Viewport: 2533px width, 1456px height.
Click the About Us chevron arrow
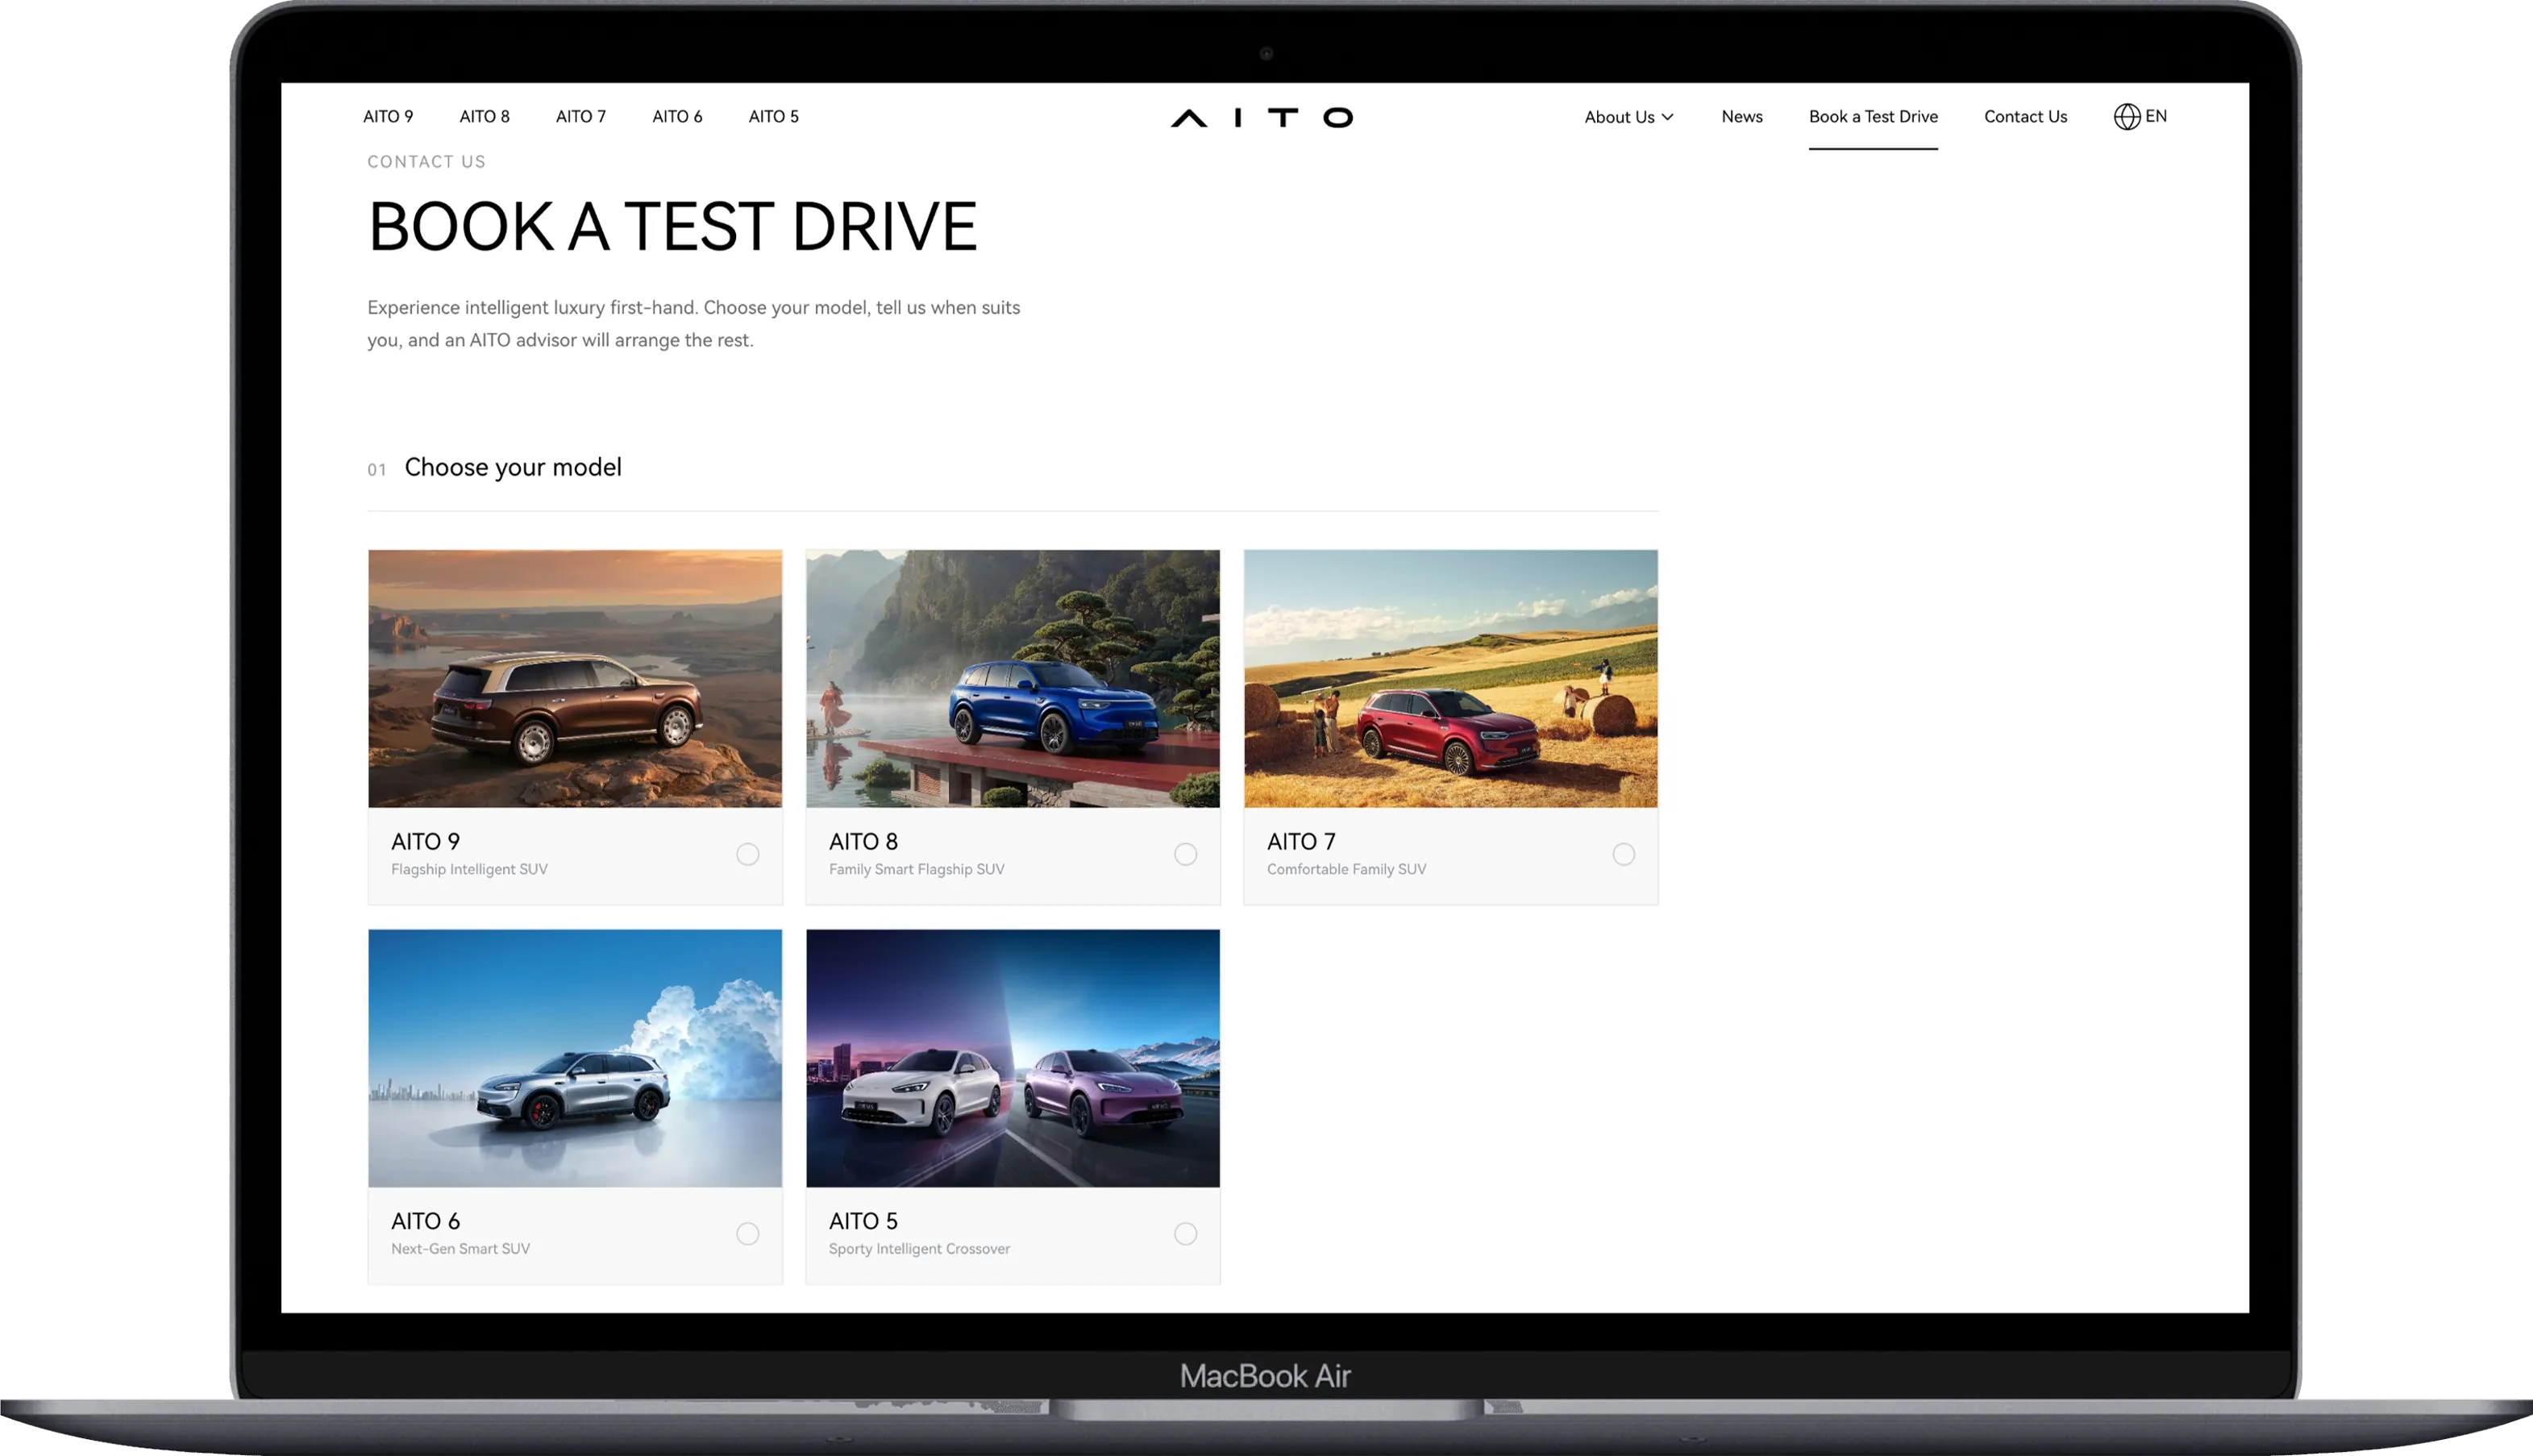pos(1667,117)
